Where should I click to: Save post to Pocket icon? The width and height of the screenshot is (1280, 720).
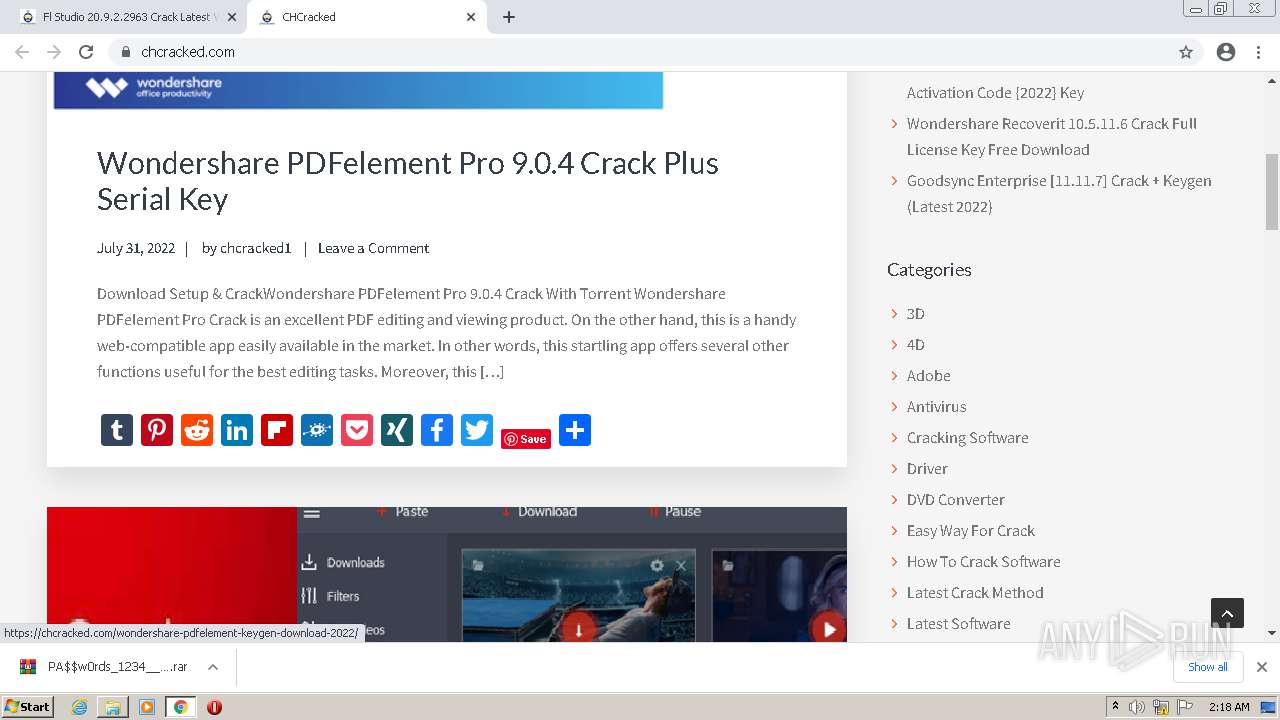tap(357, 430)
